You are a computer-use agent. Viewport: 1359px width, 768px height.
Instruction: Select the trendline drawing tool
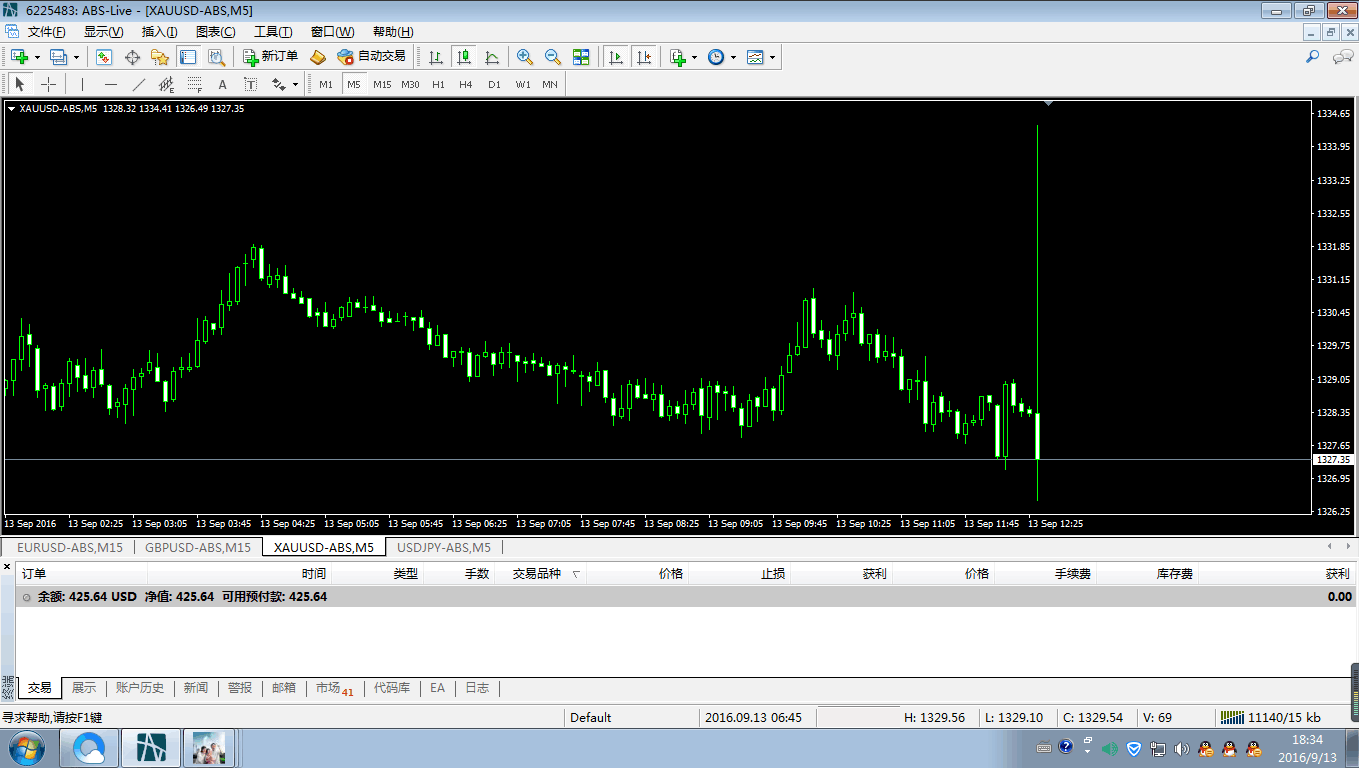tap(138, 84)
